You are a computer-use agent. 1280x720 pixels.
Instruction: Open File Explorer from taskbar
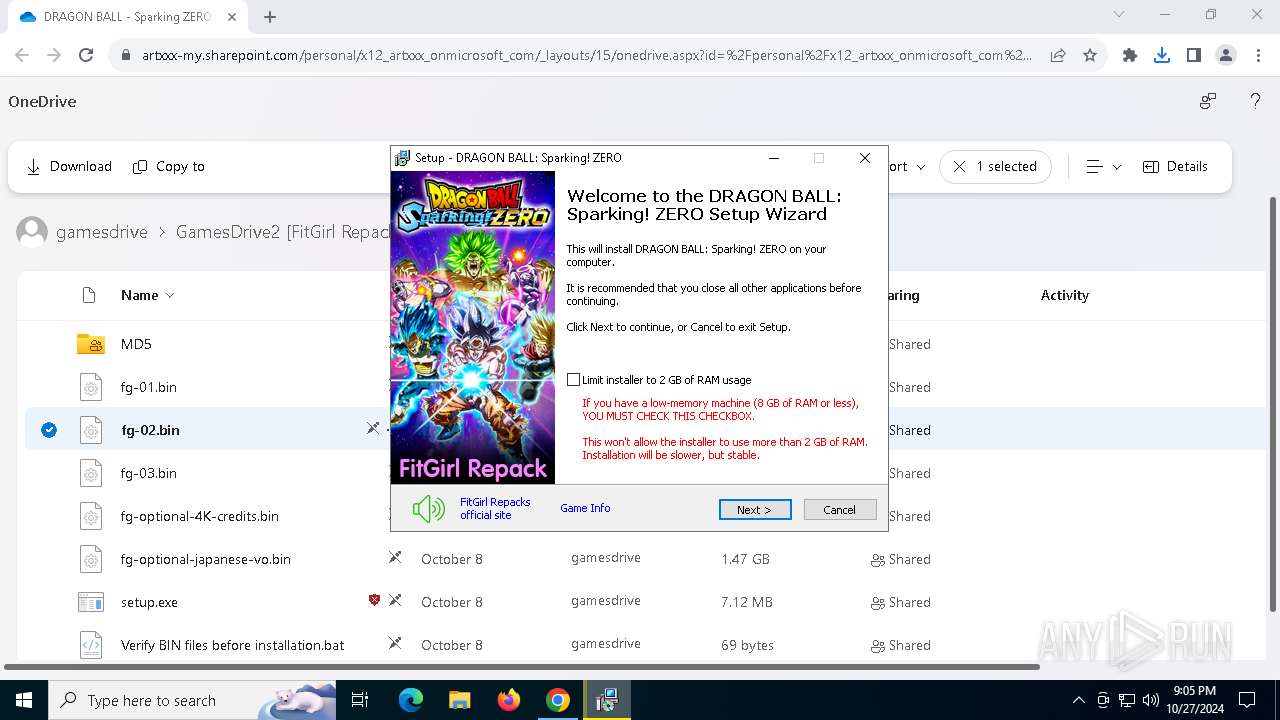(459, 700)
